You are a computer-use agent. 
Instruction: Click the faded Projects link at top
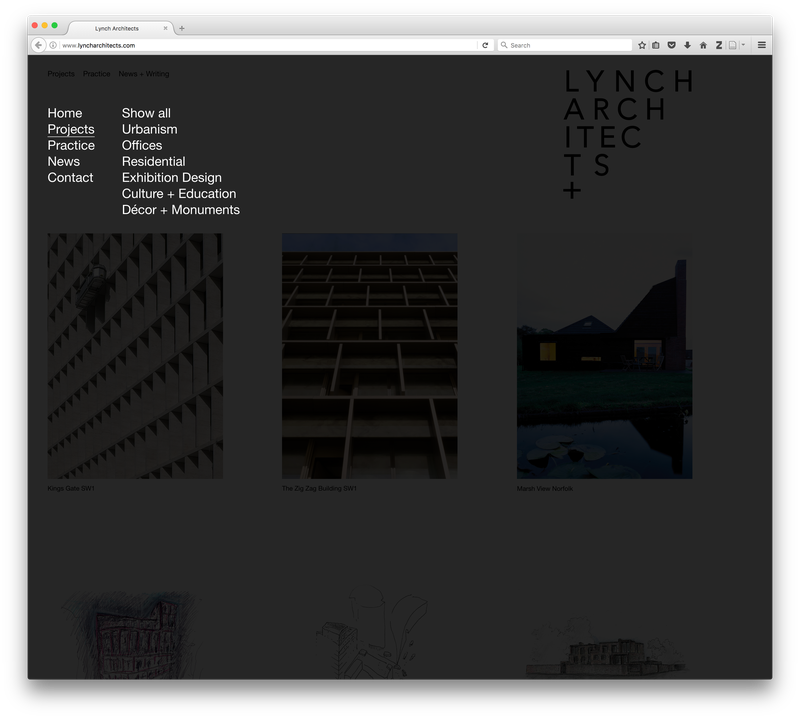[x=61, y=73]
